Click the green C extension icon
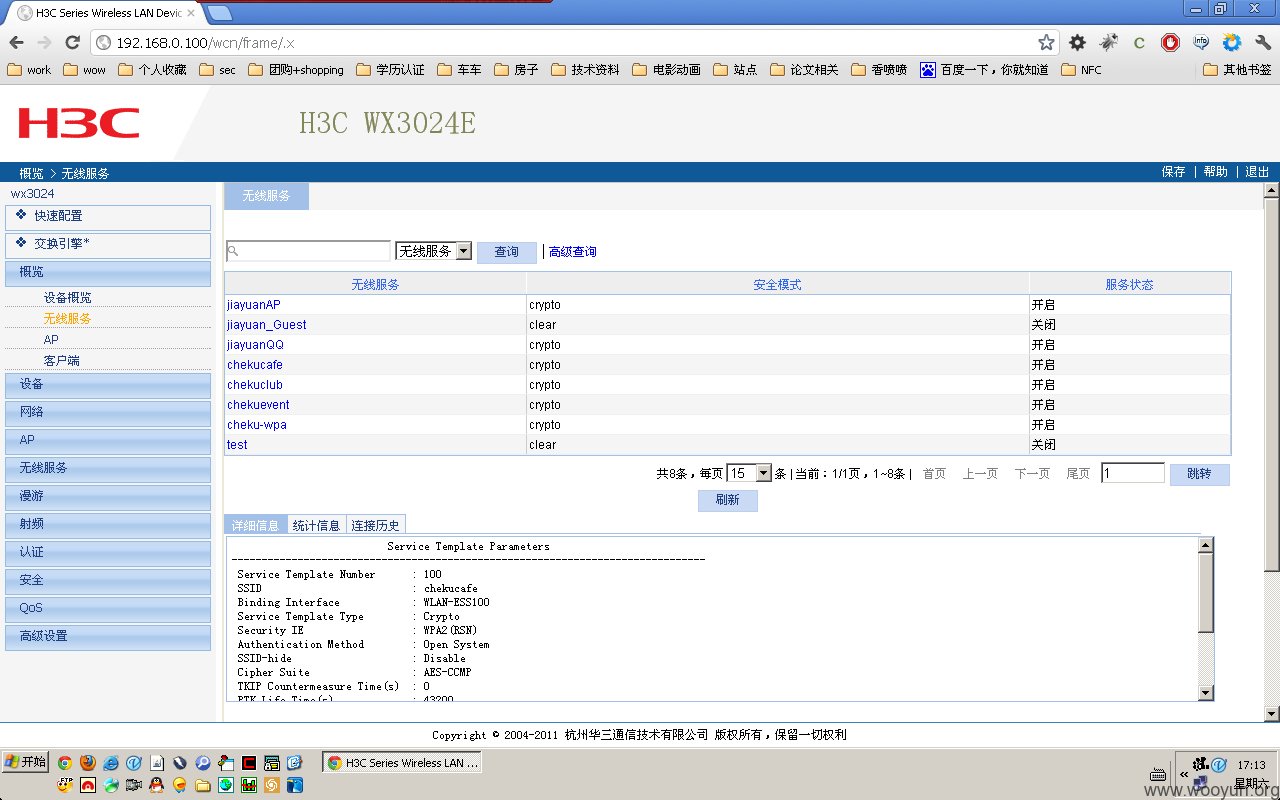 point(1139,42)
